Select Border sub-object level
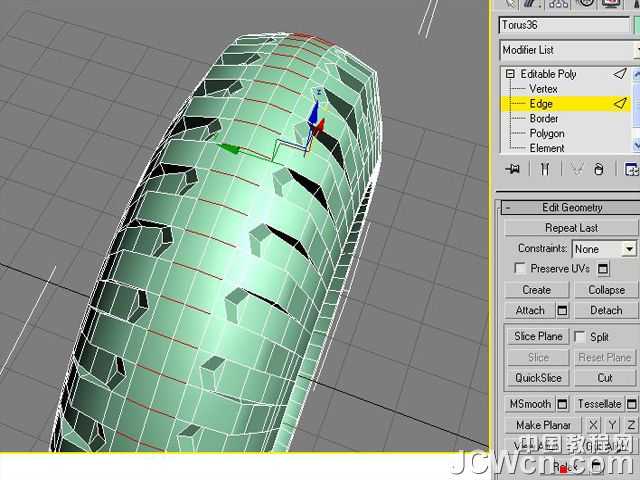 544,118
